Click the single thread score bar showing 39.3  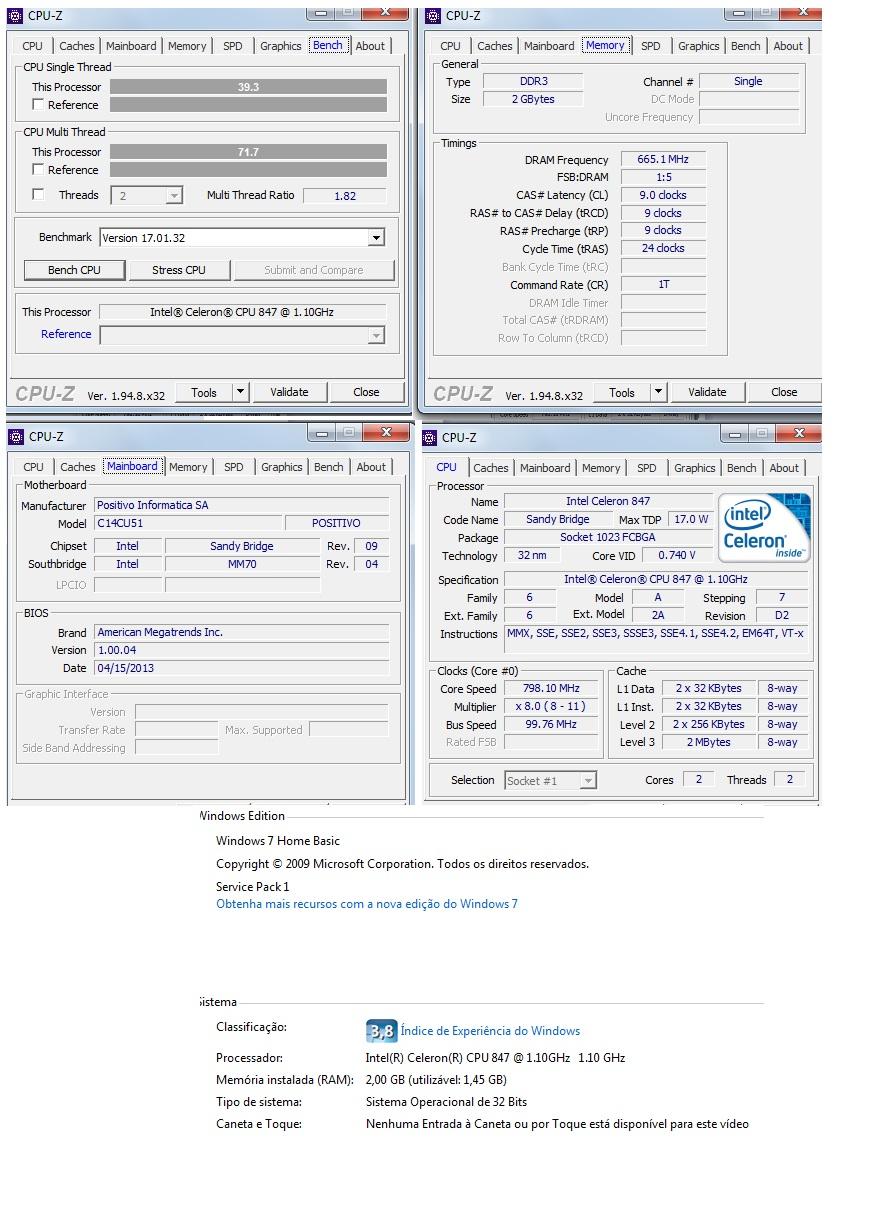pyautogui.click(x=248, y=87)
